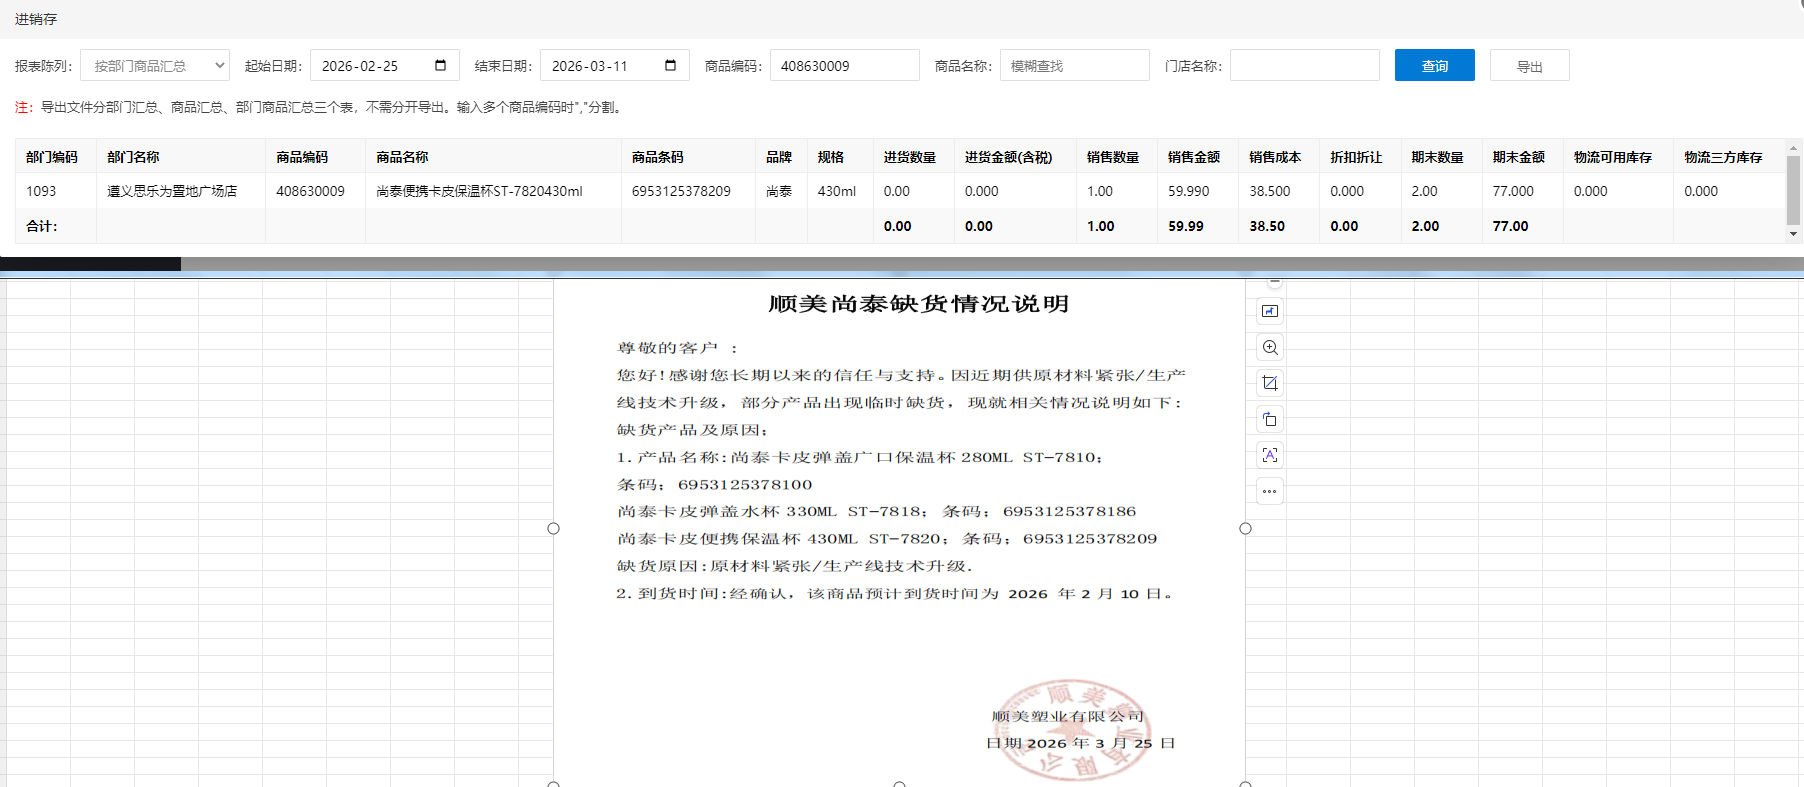Viewport: 1804px width, 787px height.
Task: Click the table scrollbar down arrow
Action: [1793, 234]
